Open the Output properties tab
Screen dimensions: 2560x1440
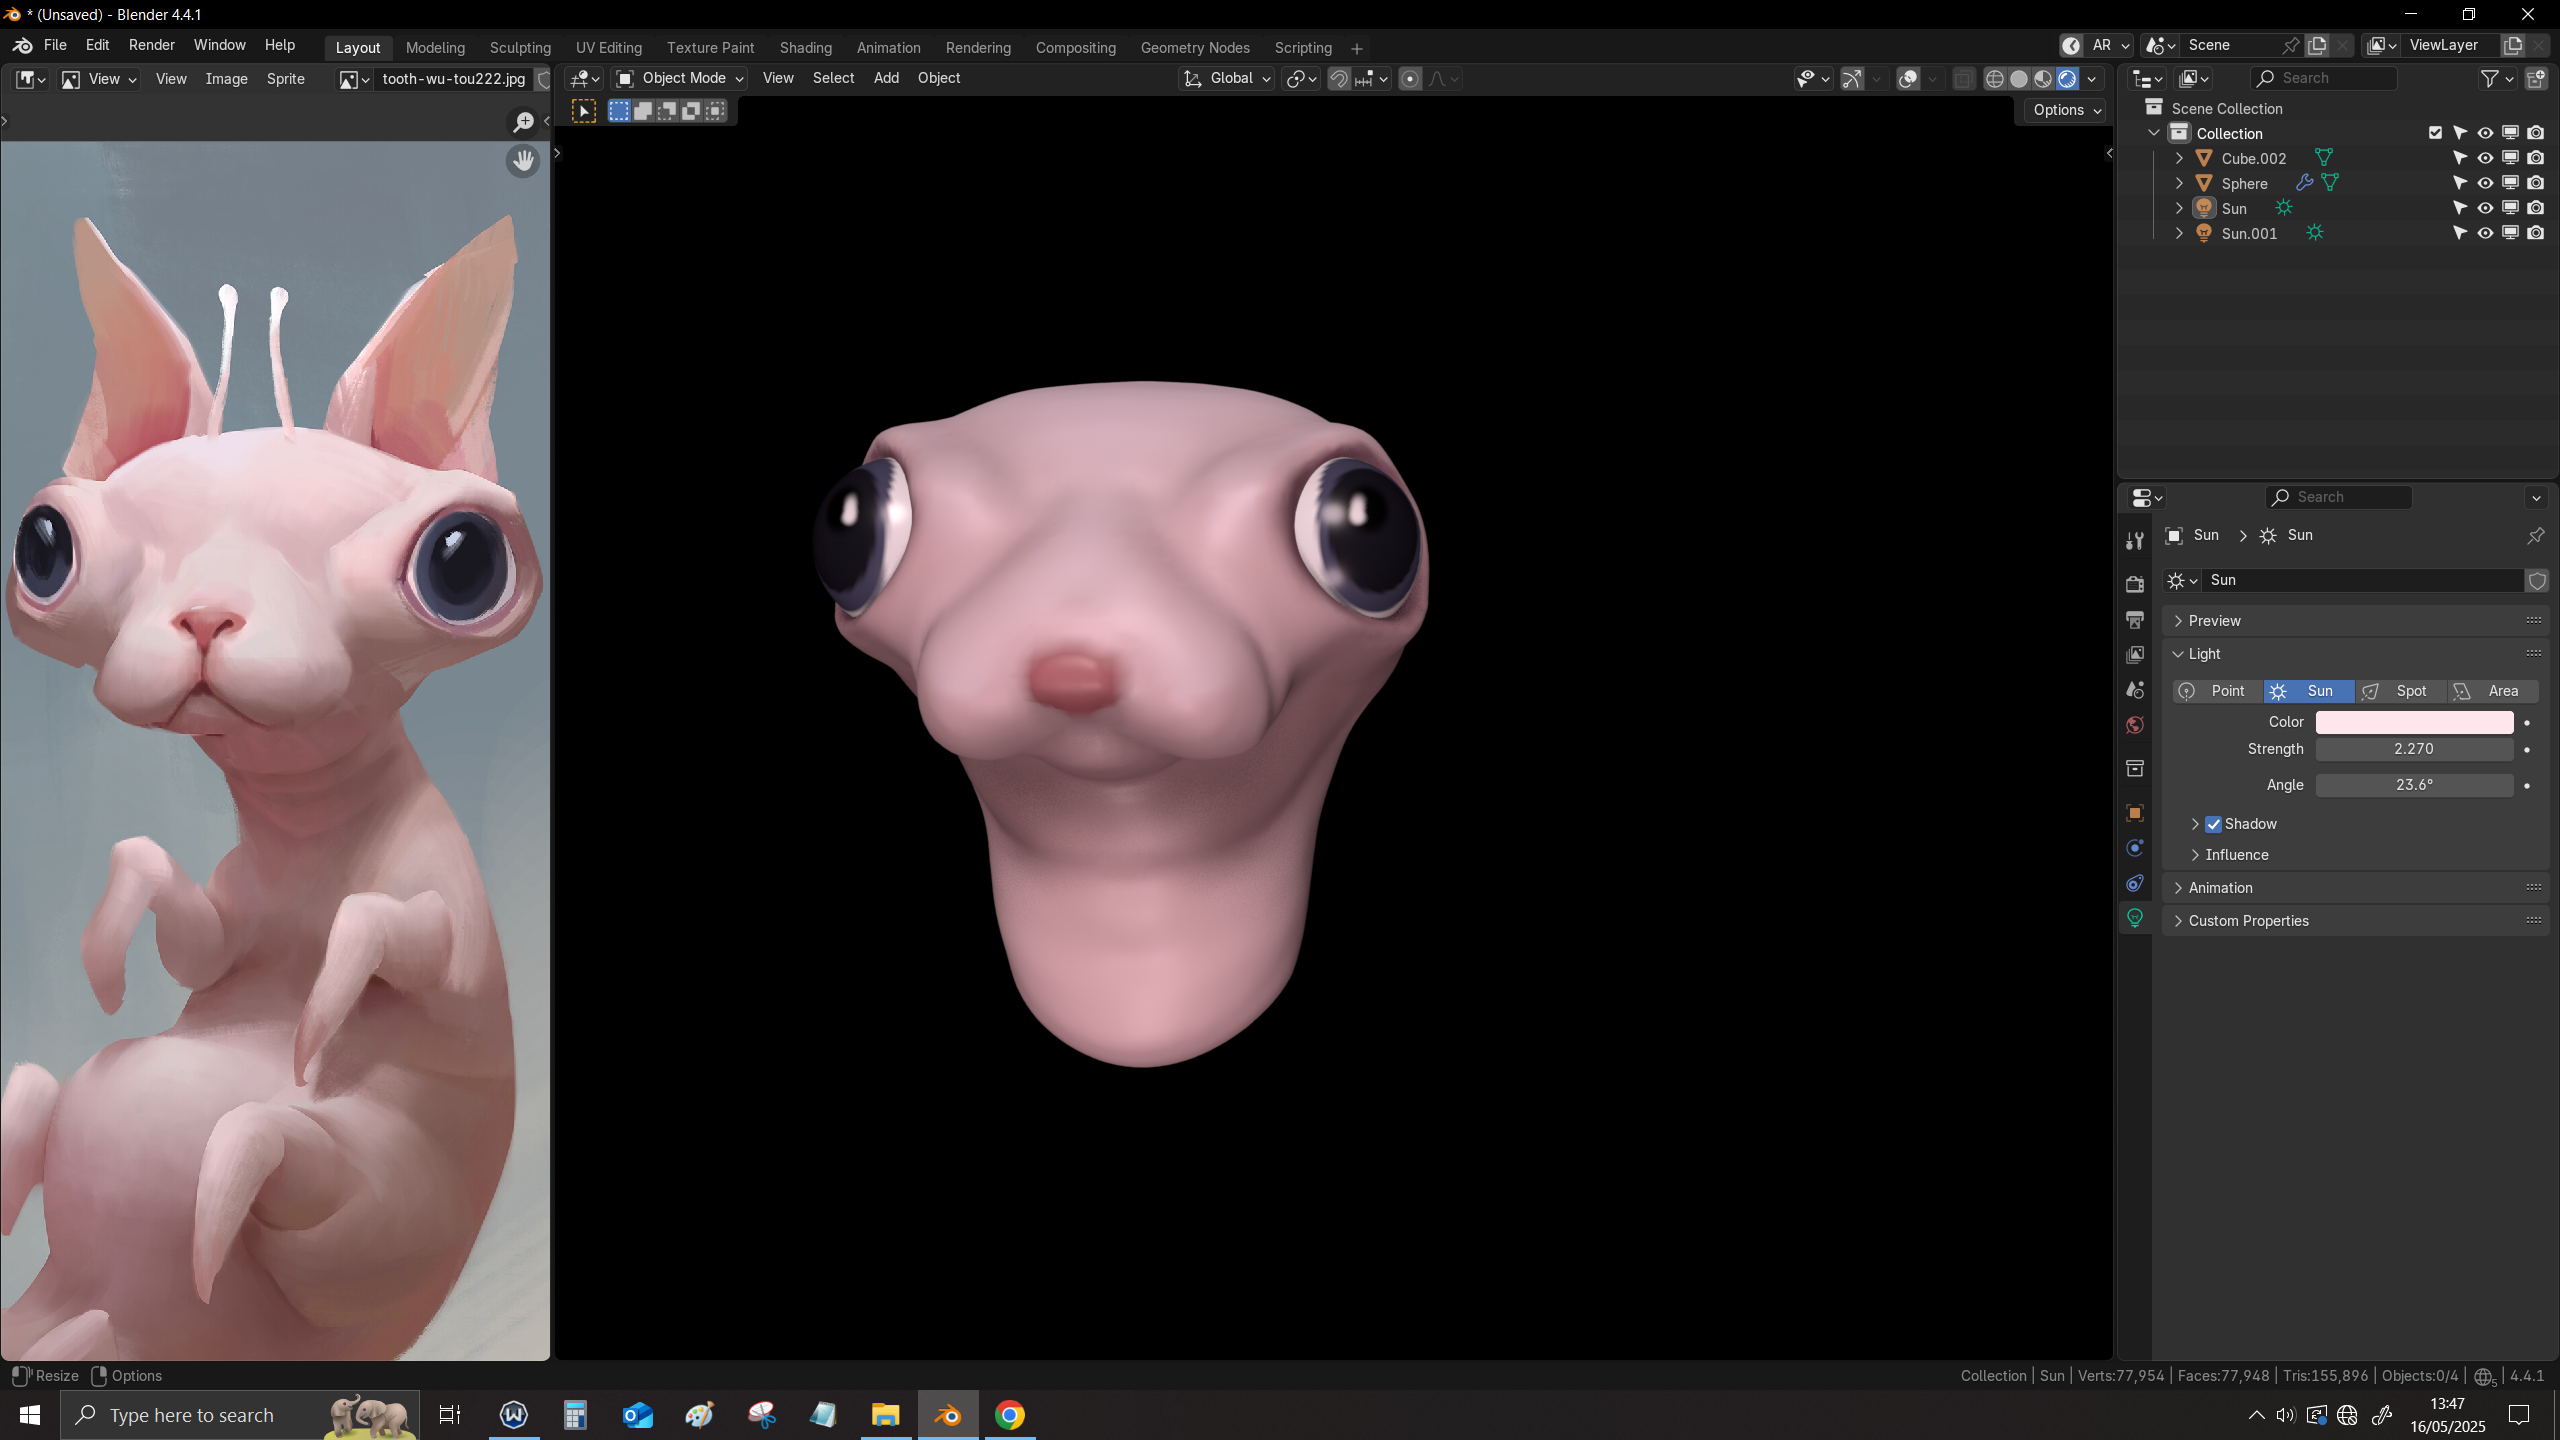pyautogui.click(x=2135, y=620)
